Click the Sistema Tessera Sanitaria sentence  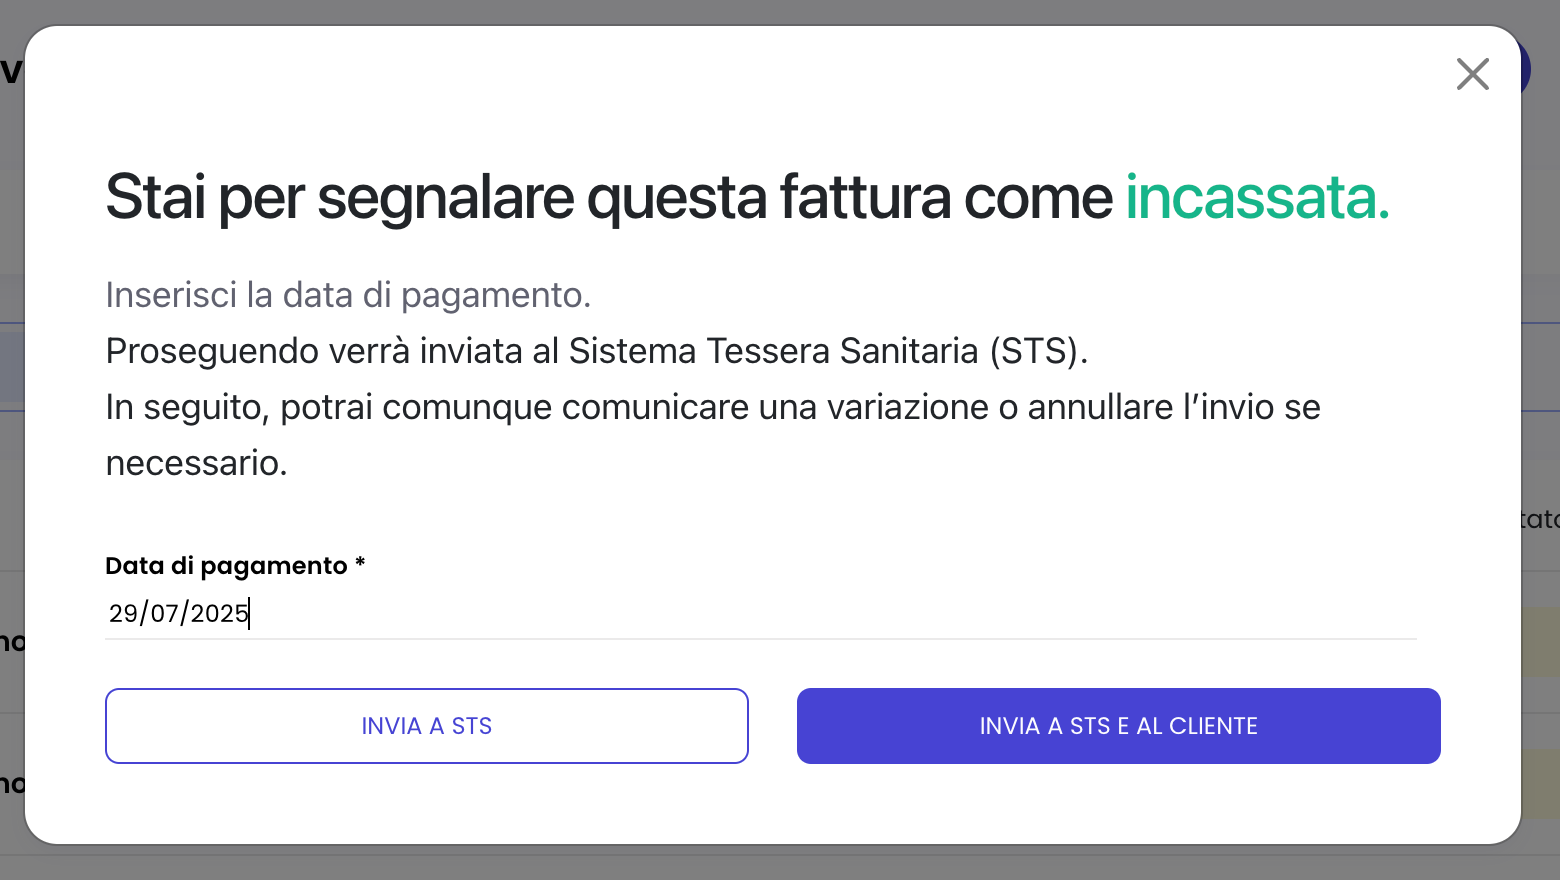click(597, 351)
